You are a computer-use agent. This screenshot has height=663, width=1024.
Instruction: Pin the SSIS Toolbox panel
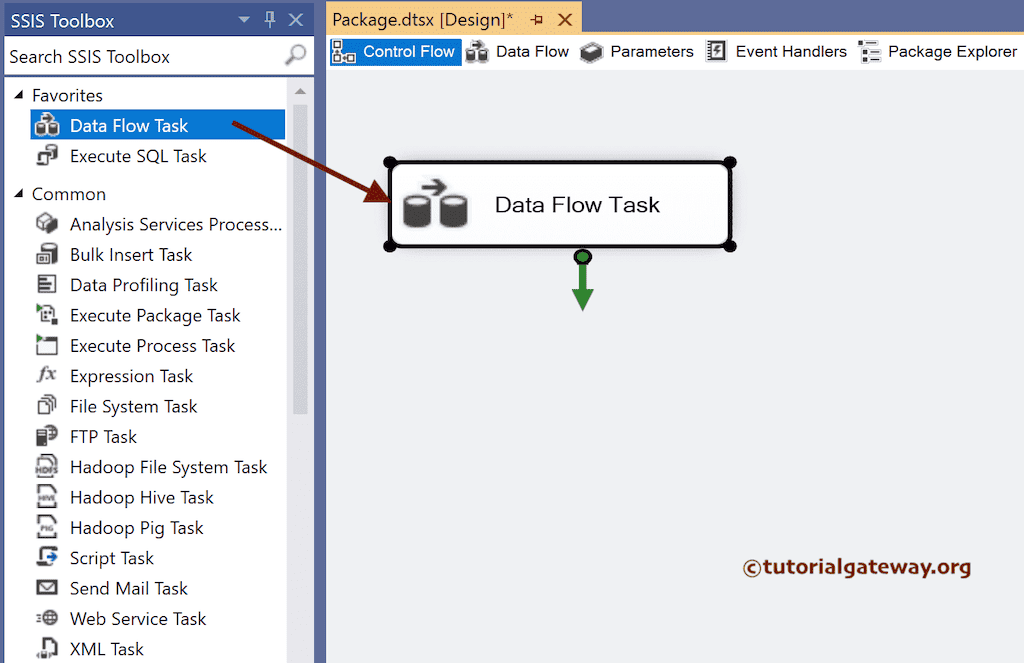point(268,19)
